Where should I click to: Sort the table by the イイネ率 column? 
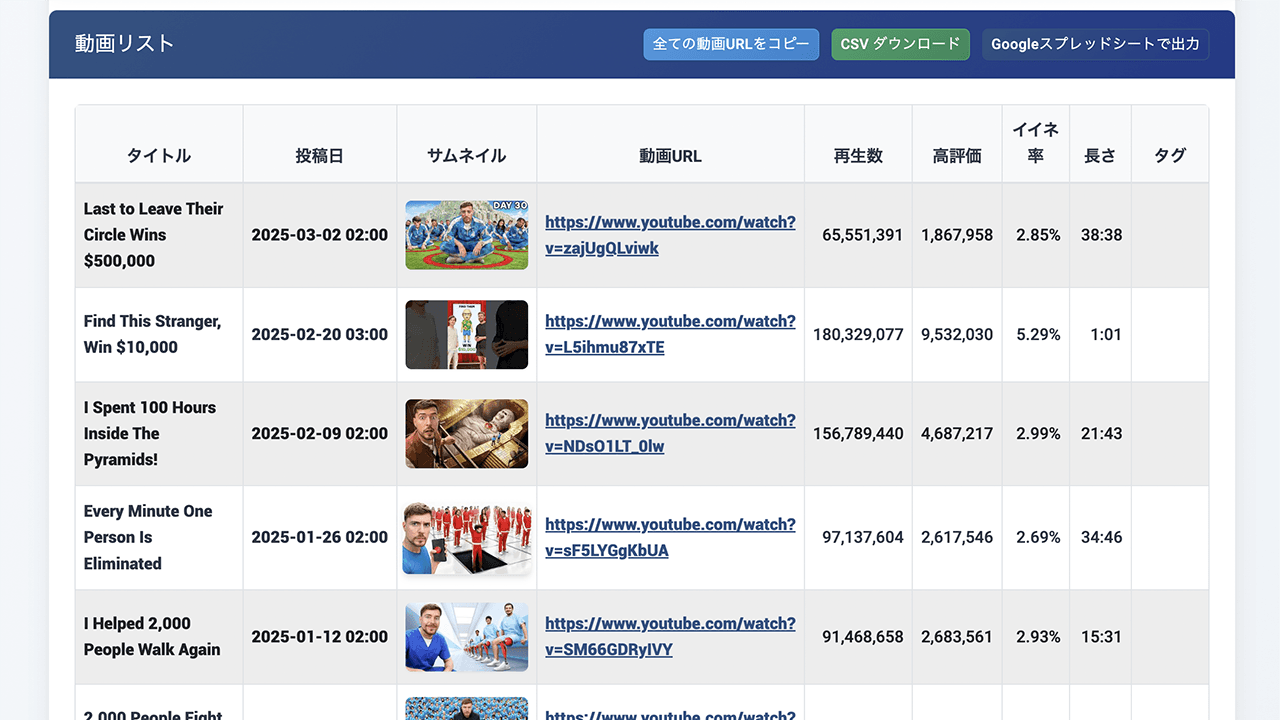pos(1036,143)
